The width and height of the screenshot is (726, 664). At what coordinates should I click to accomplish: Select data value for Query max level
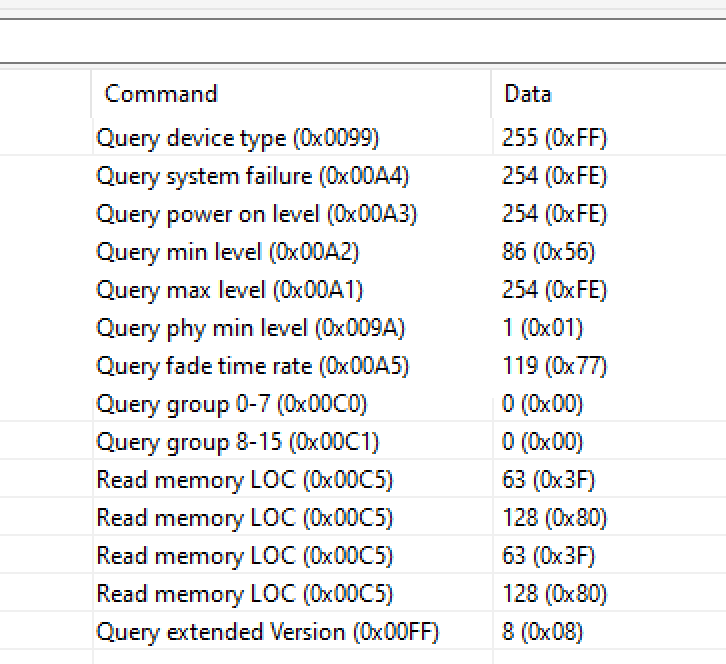555,290
